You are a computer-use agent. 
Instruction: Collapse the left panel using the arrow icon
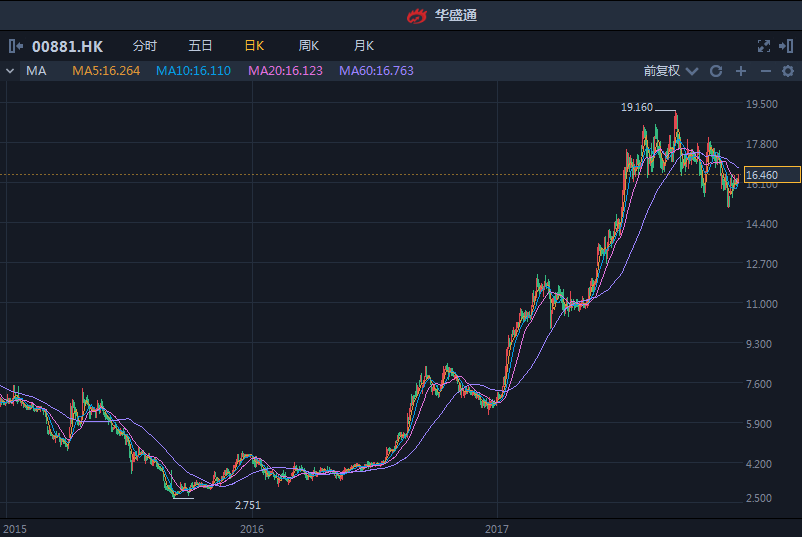click(x=16, y=46)
